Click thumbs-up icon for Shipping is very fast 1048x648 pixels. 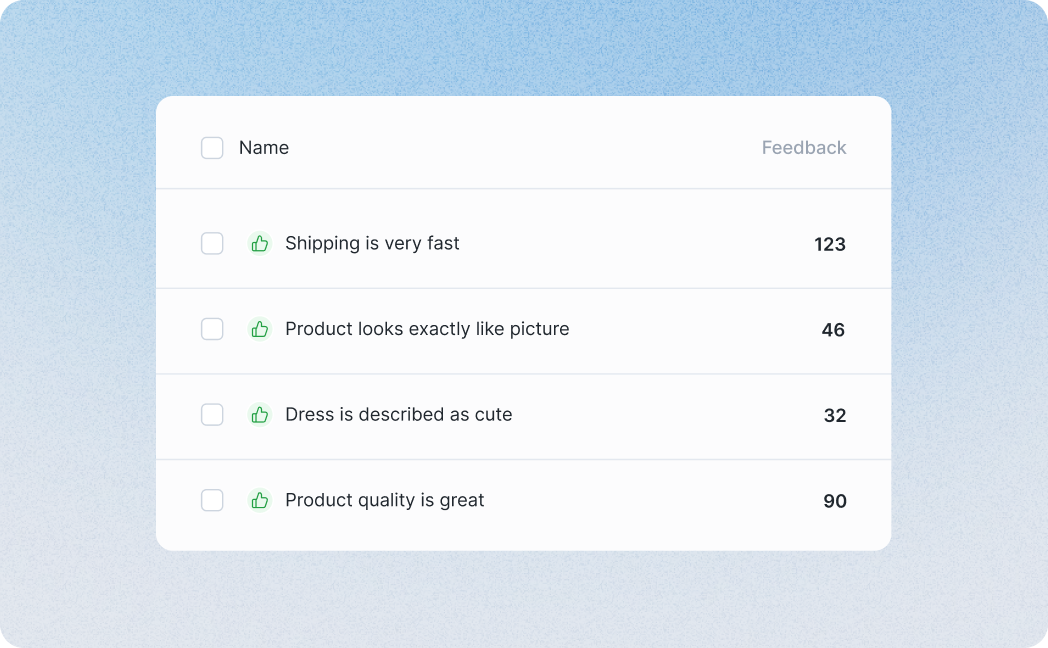[259, 244]
